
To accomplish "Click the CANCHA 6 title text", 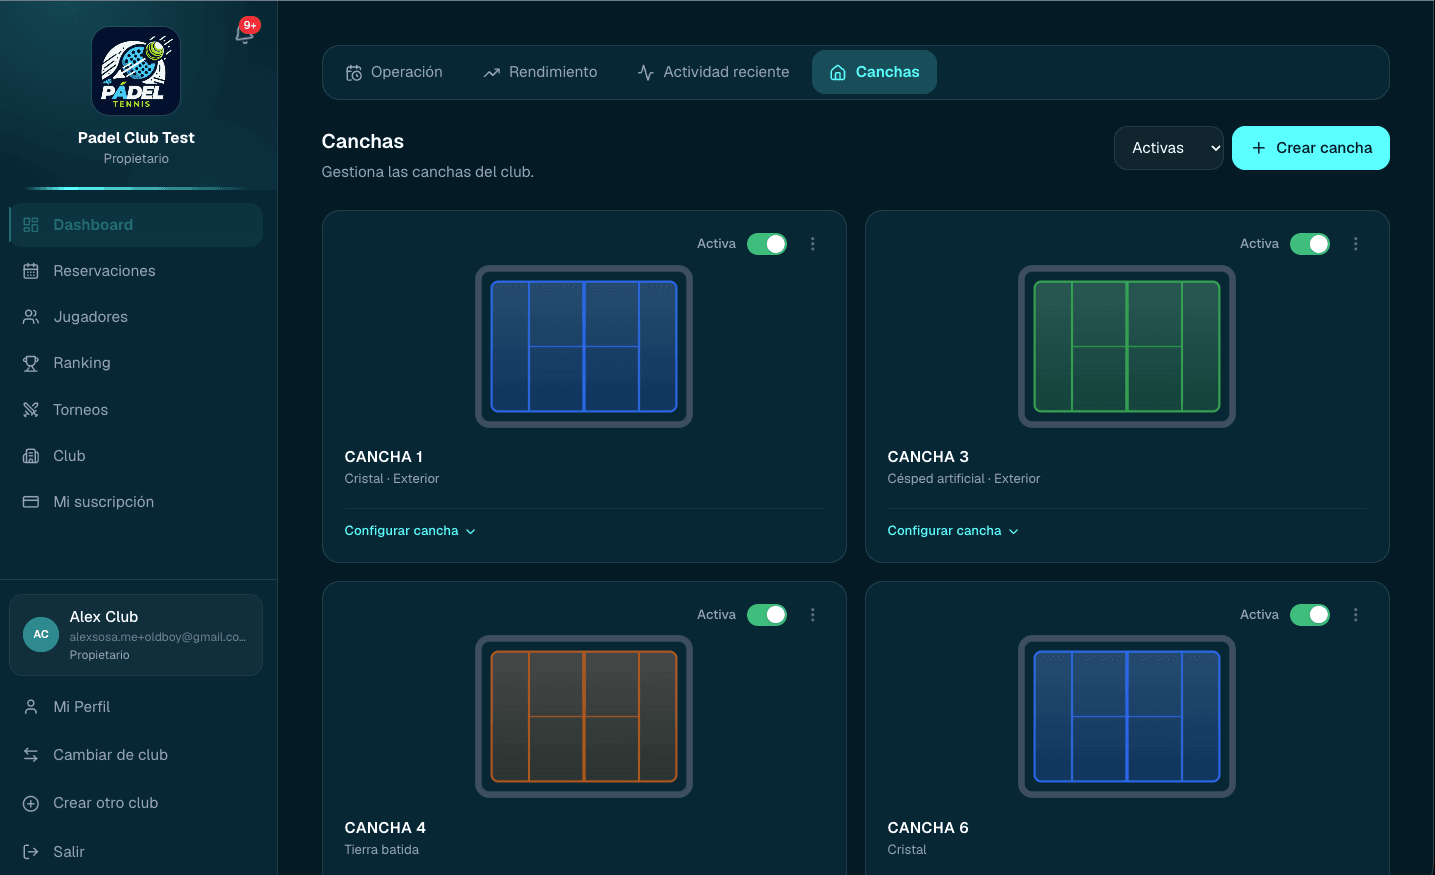I will [928, 828].
